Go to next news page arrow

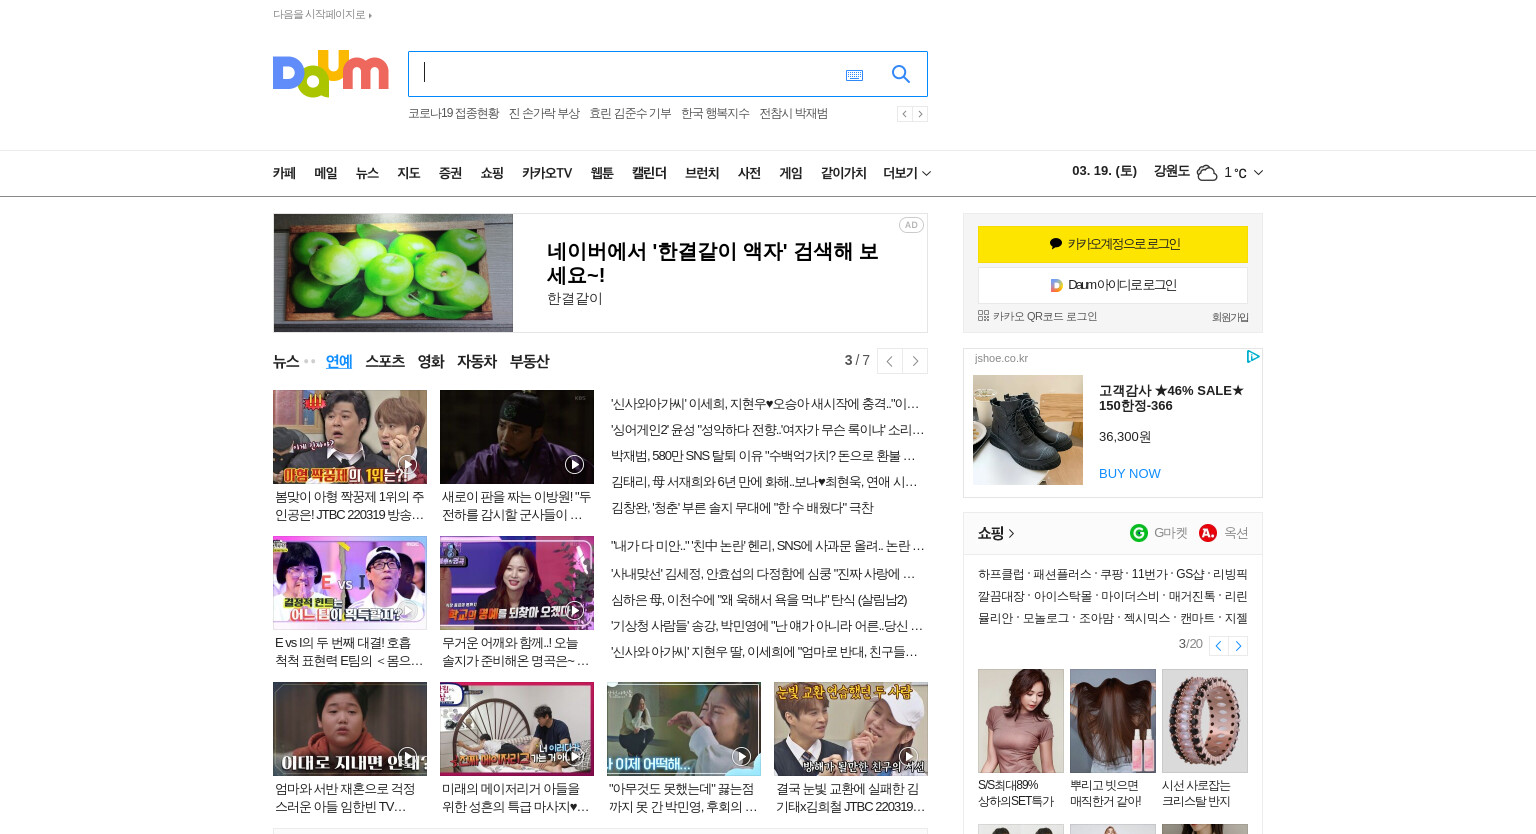tap(915, 361)
